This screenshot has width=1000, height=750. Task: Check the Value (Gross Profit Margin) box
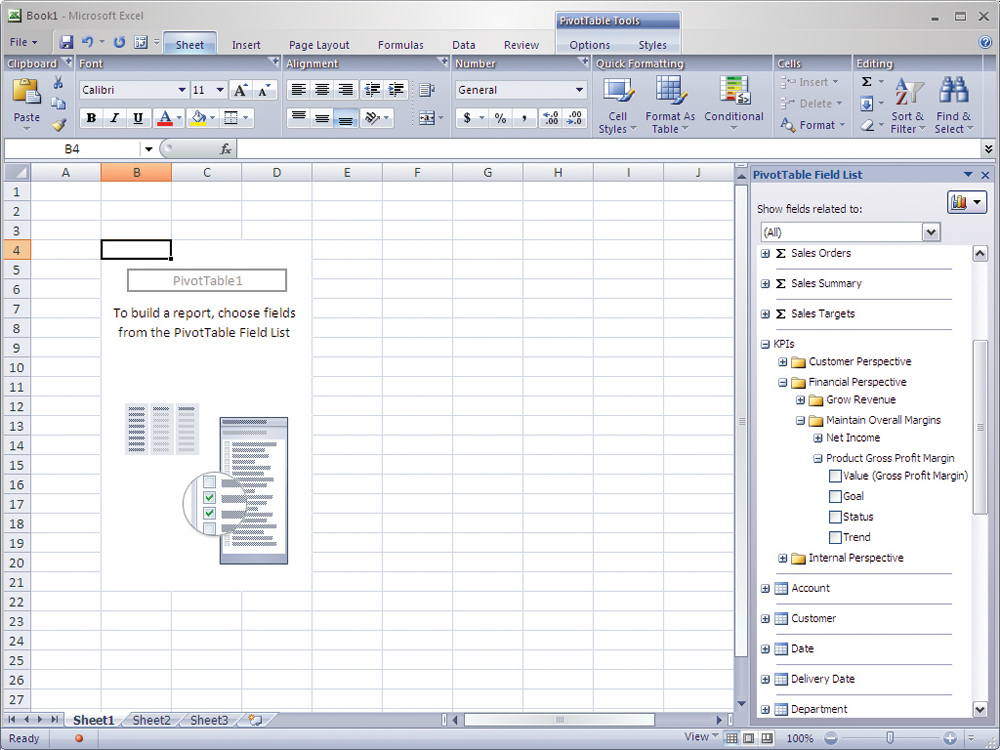(835, 476)
